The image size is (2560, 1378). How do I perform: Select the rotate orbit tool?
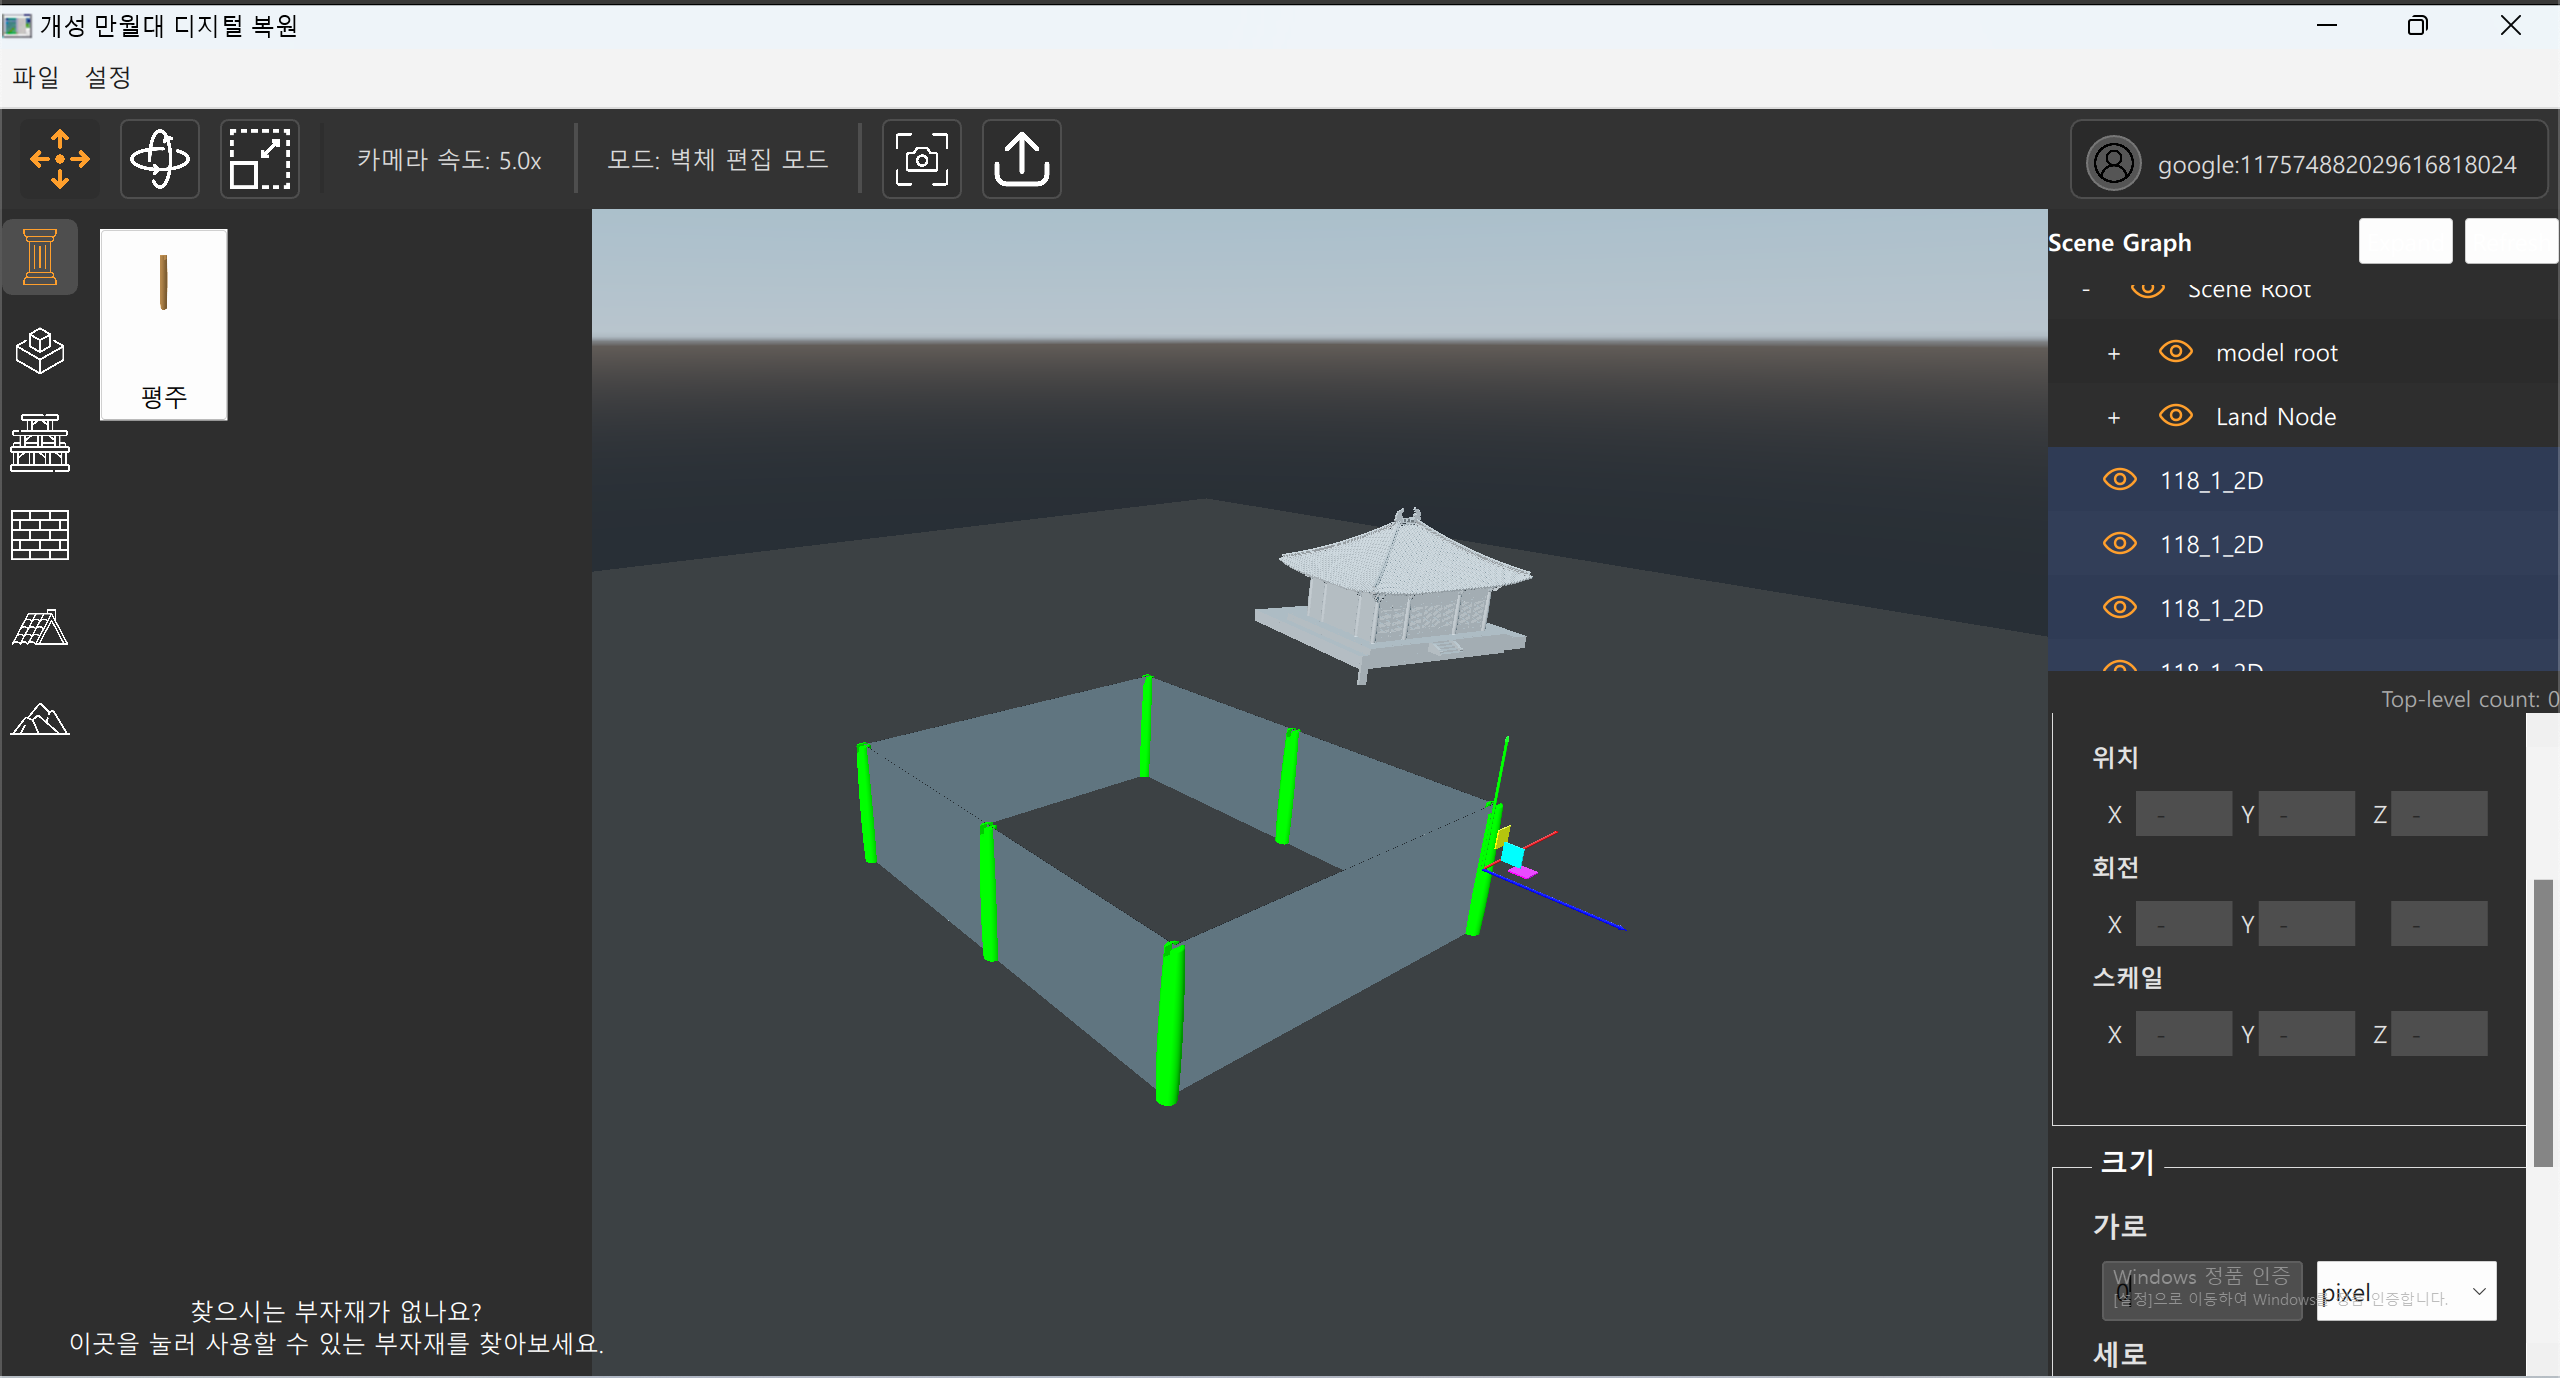(x=160, y=159)
